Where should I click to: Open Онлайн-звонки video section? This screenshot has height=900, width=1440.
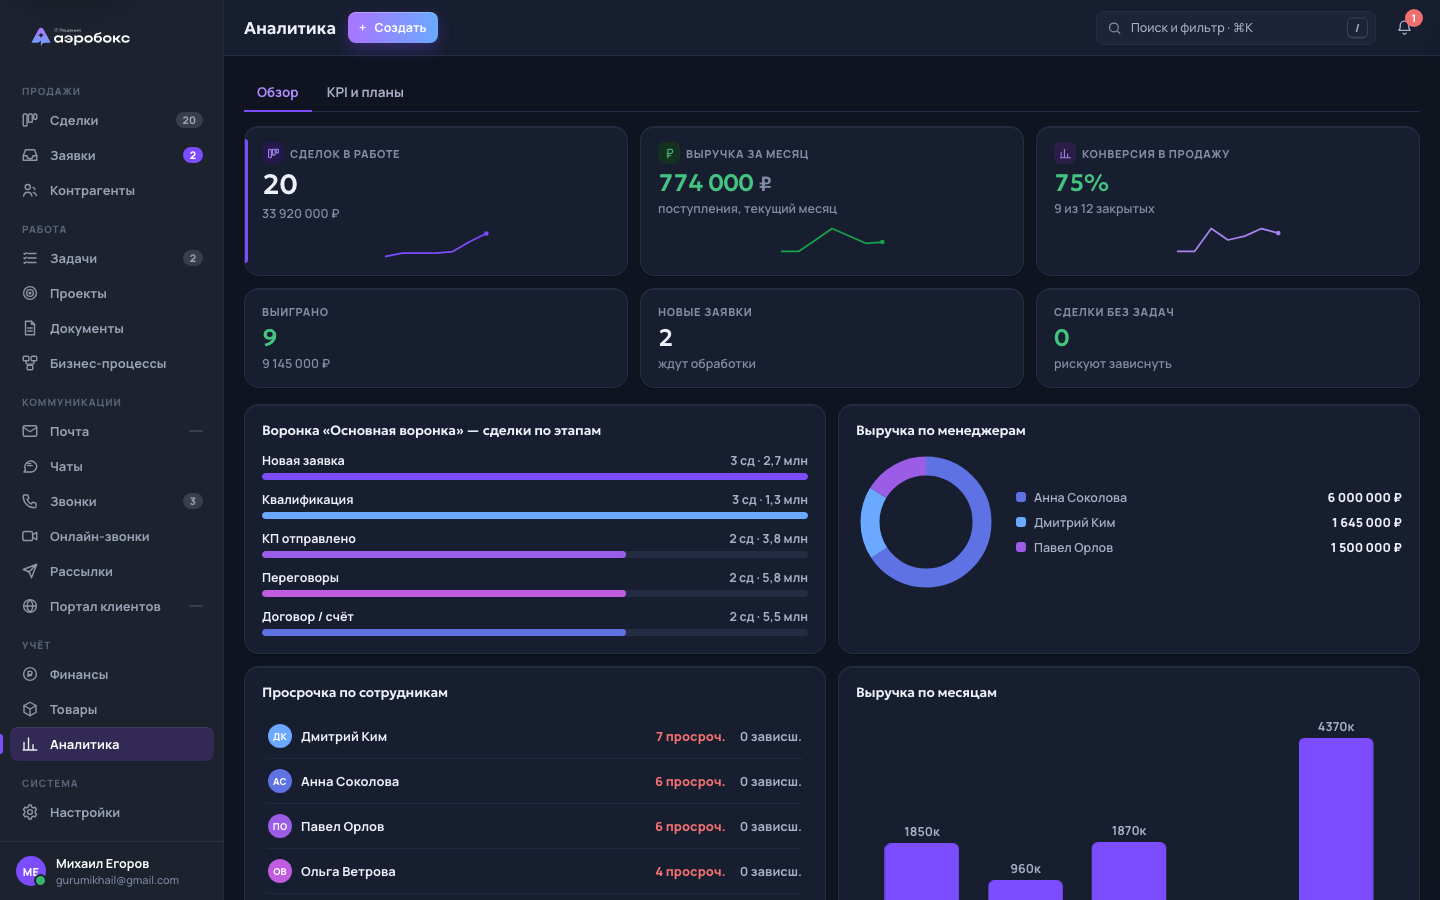[112, 536]
